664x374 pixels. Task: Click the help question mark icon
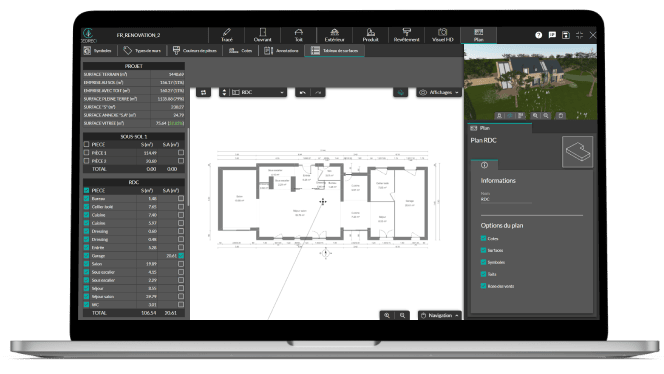click(x=538, y=35)
